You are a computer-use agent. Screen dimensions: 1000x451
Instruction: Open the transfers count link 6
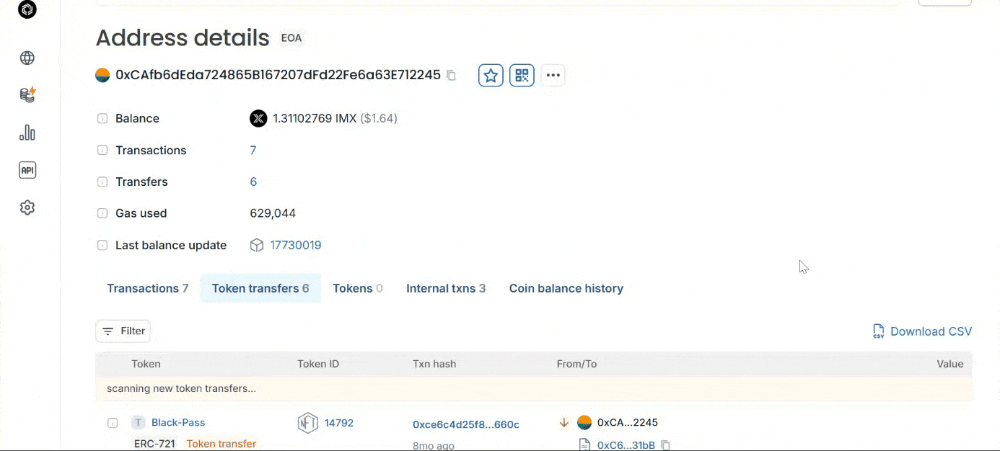[253, 182]
